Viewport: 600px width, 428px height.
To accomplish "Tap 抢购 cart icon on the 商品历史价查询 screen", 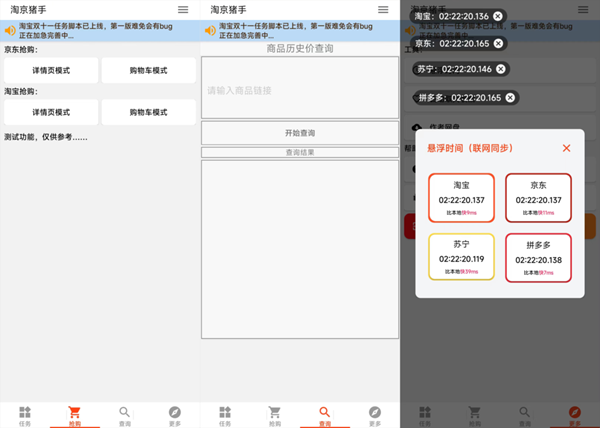I will [x=275, y=412].
